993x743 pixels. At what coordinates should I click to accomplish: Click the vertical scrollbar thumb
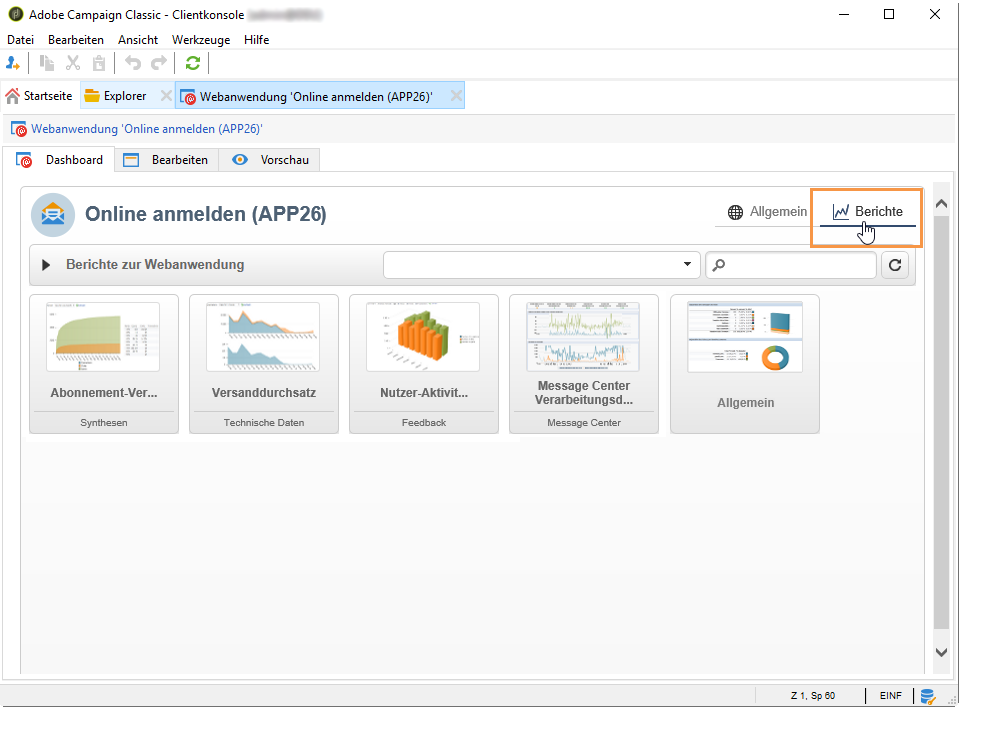[x=941, y=422]
